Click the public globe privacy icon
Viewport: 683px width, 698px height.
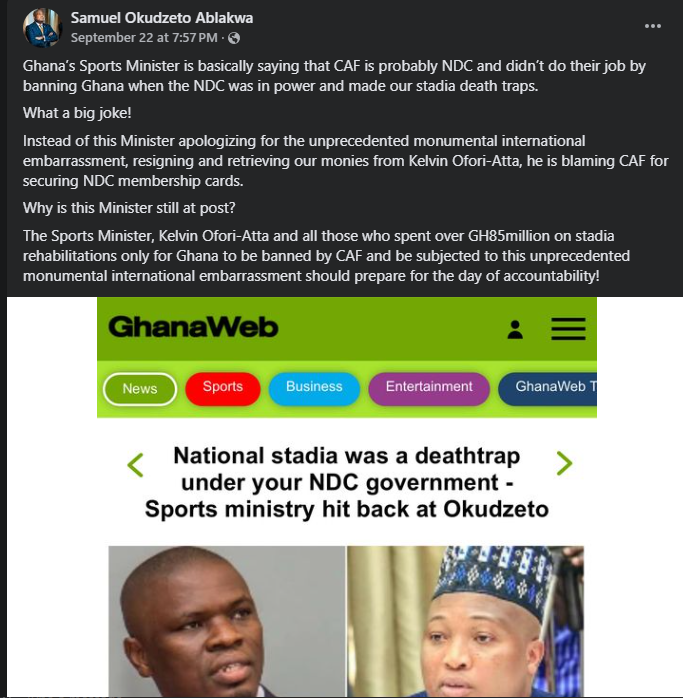tap(234, 38)
